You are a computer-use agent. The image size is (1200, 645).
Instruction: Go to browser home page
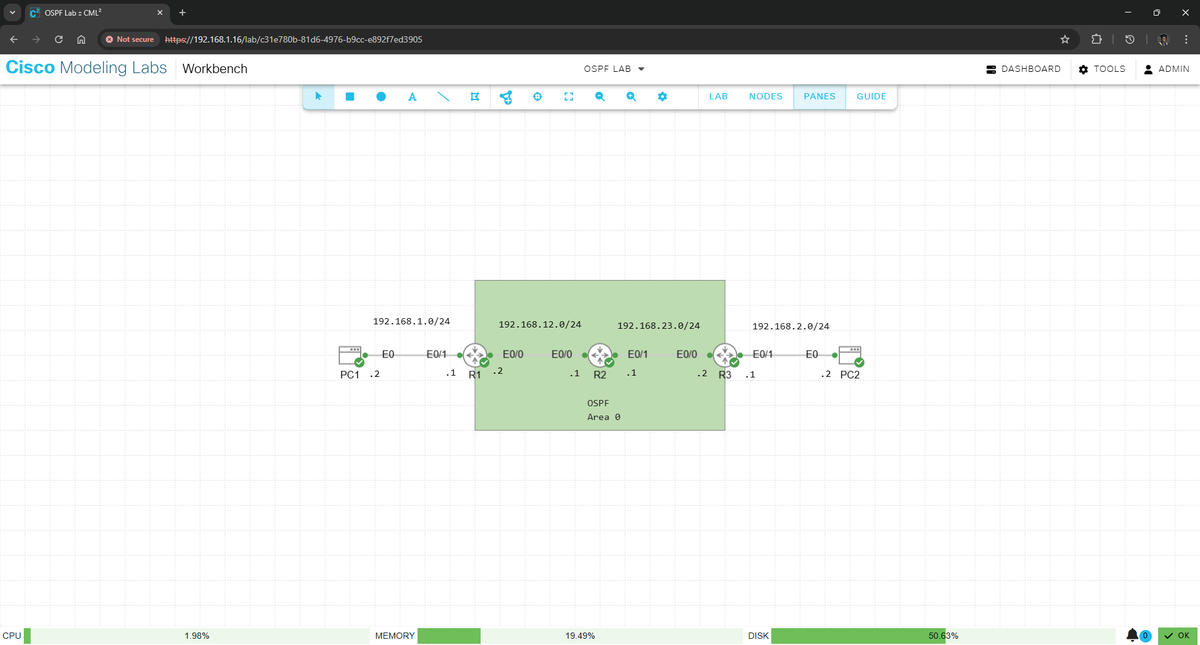coord(81,39)
